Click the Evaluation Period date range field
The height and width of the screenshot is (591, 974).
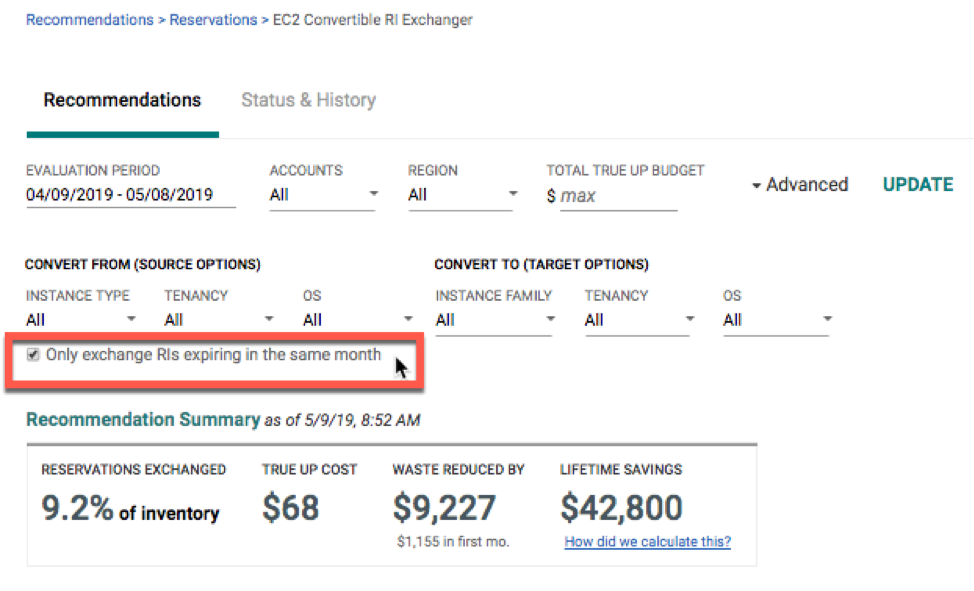(x=118, y=195)
